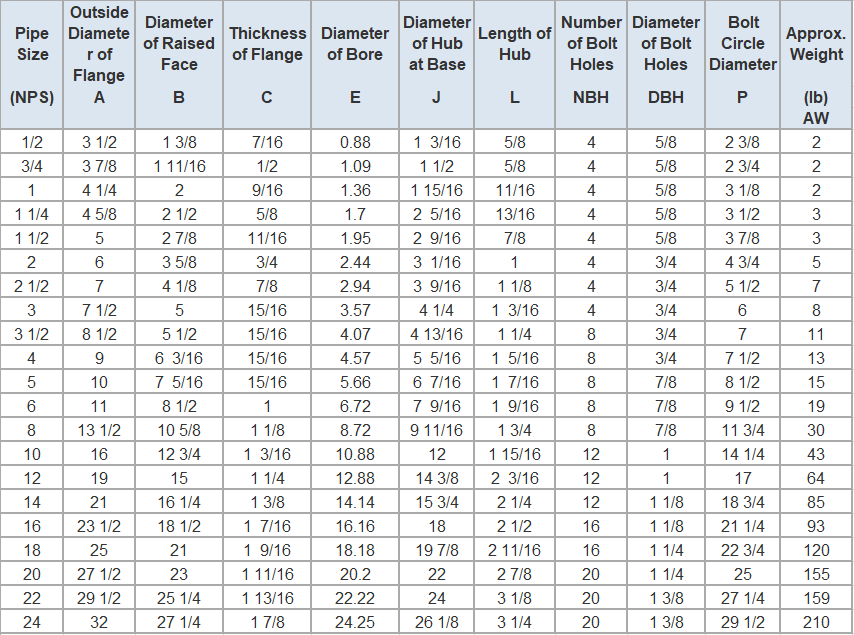Select bore diameter value 10.88
This screenshot has height=635, width=854.
click(x=355, y=454)
